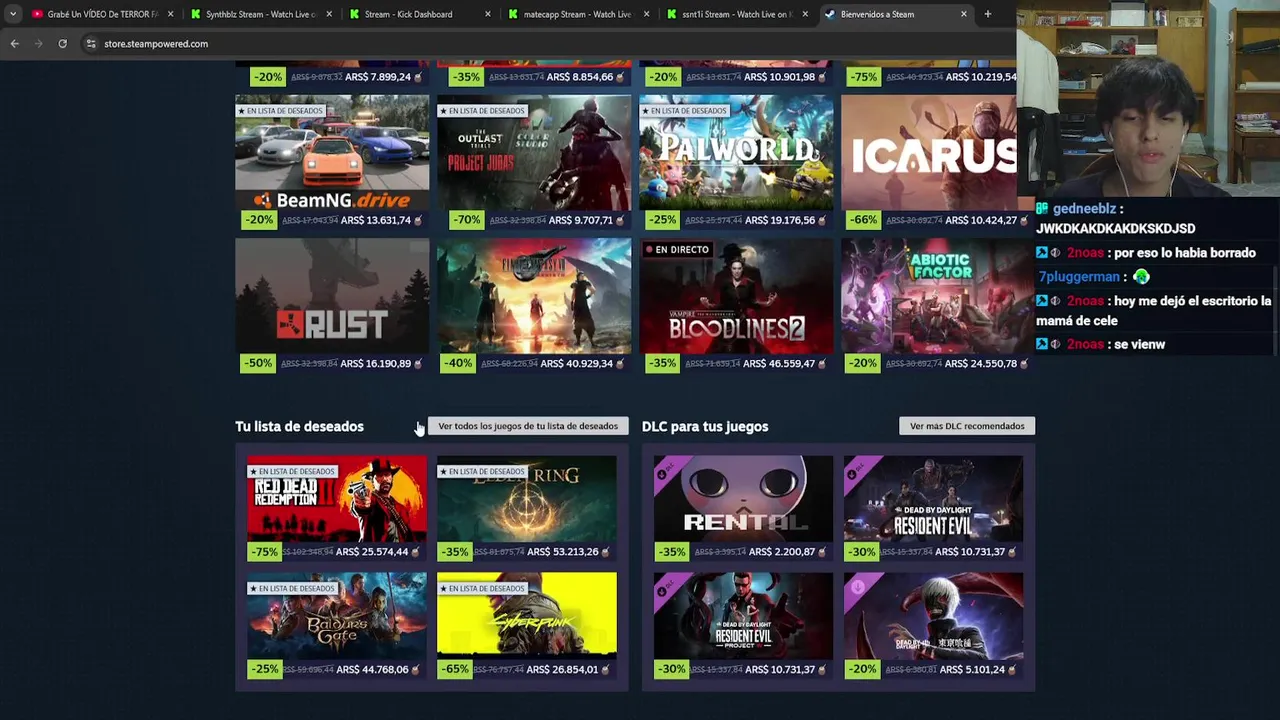The width and height of the screenshot is (1280, 720).
Task: Open Red Dead Redemption II wishlist item
Action: coord(337,509)
